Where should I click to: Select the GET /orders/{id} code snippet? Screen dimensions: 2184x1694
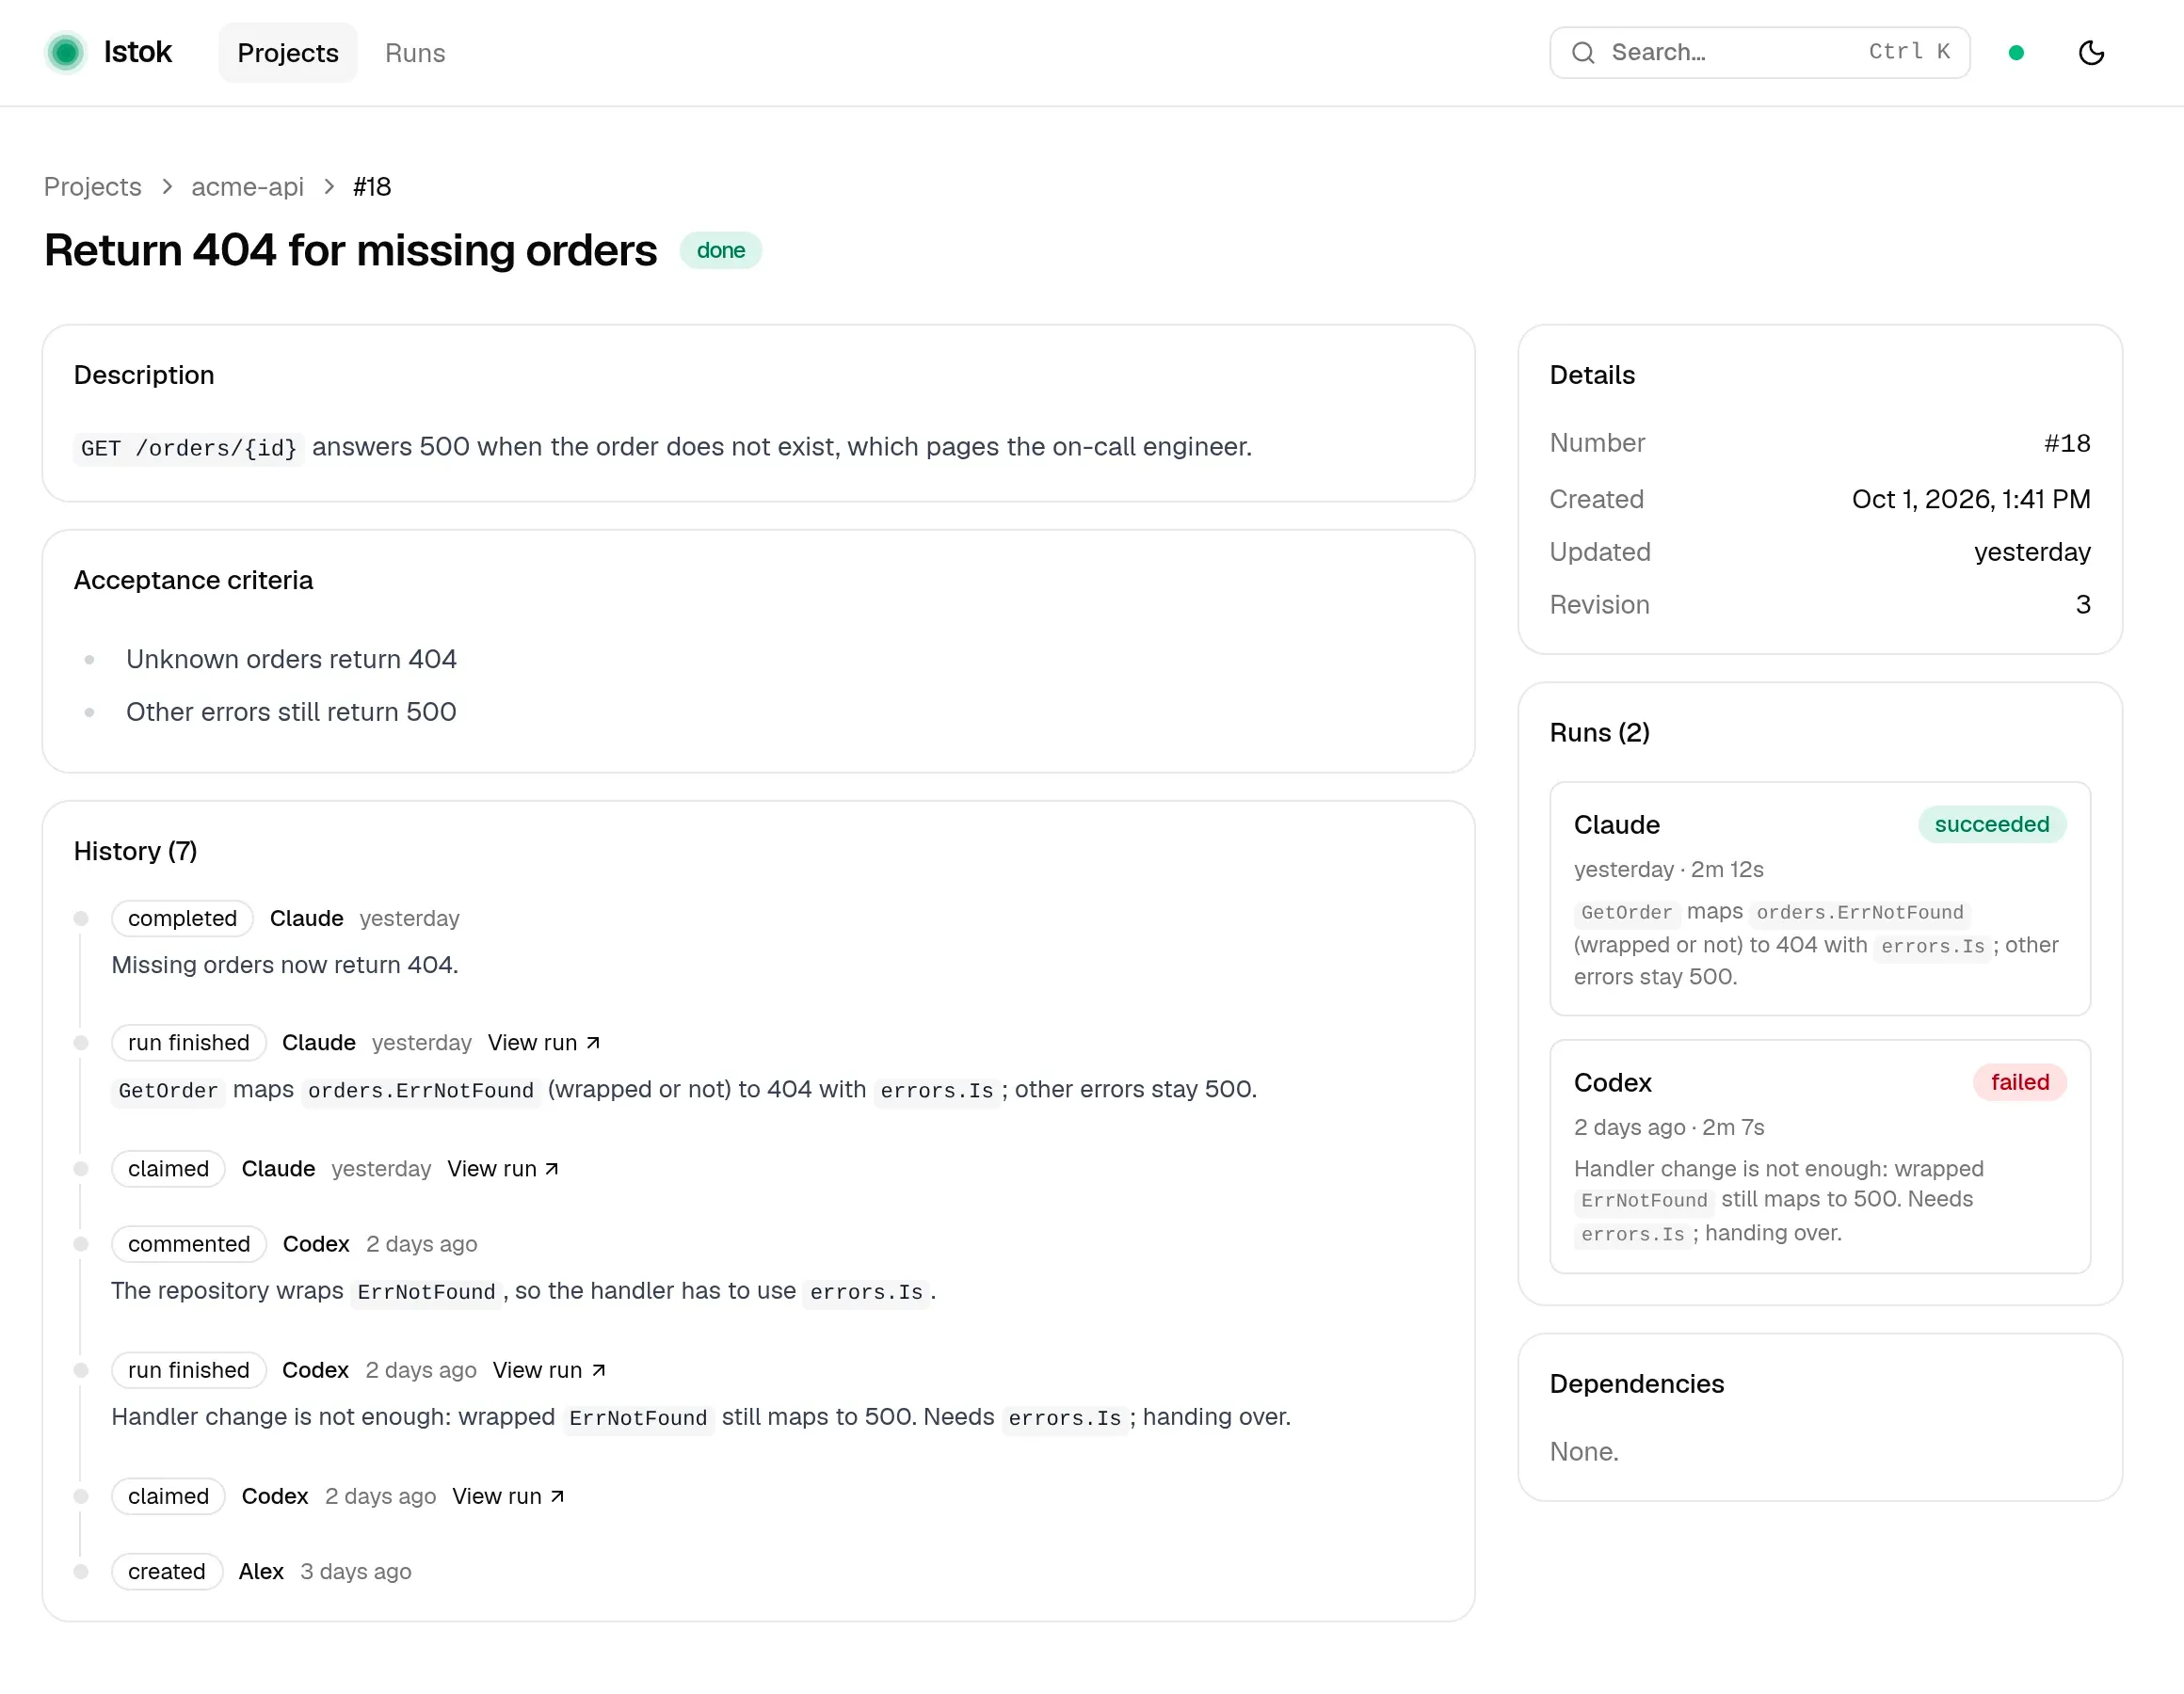pos(189,448)
